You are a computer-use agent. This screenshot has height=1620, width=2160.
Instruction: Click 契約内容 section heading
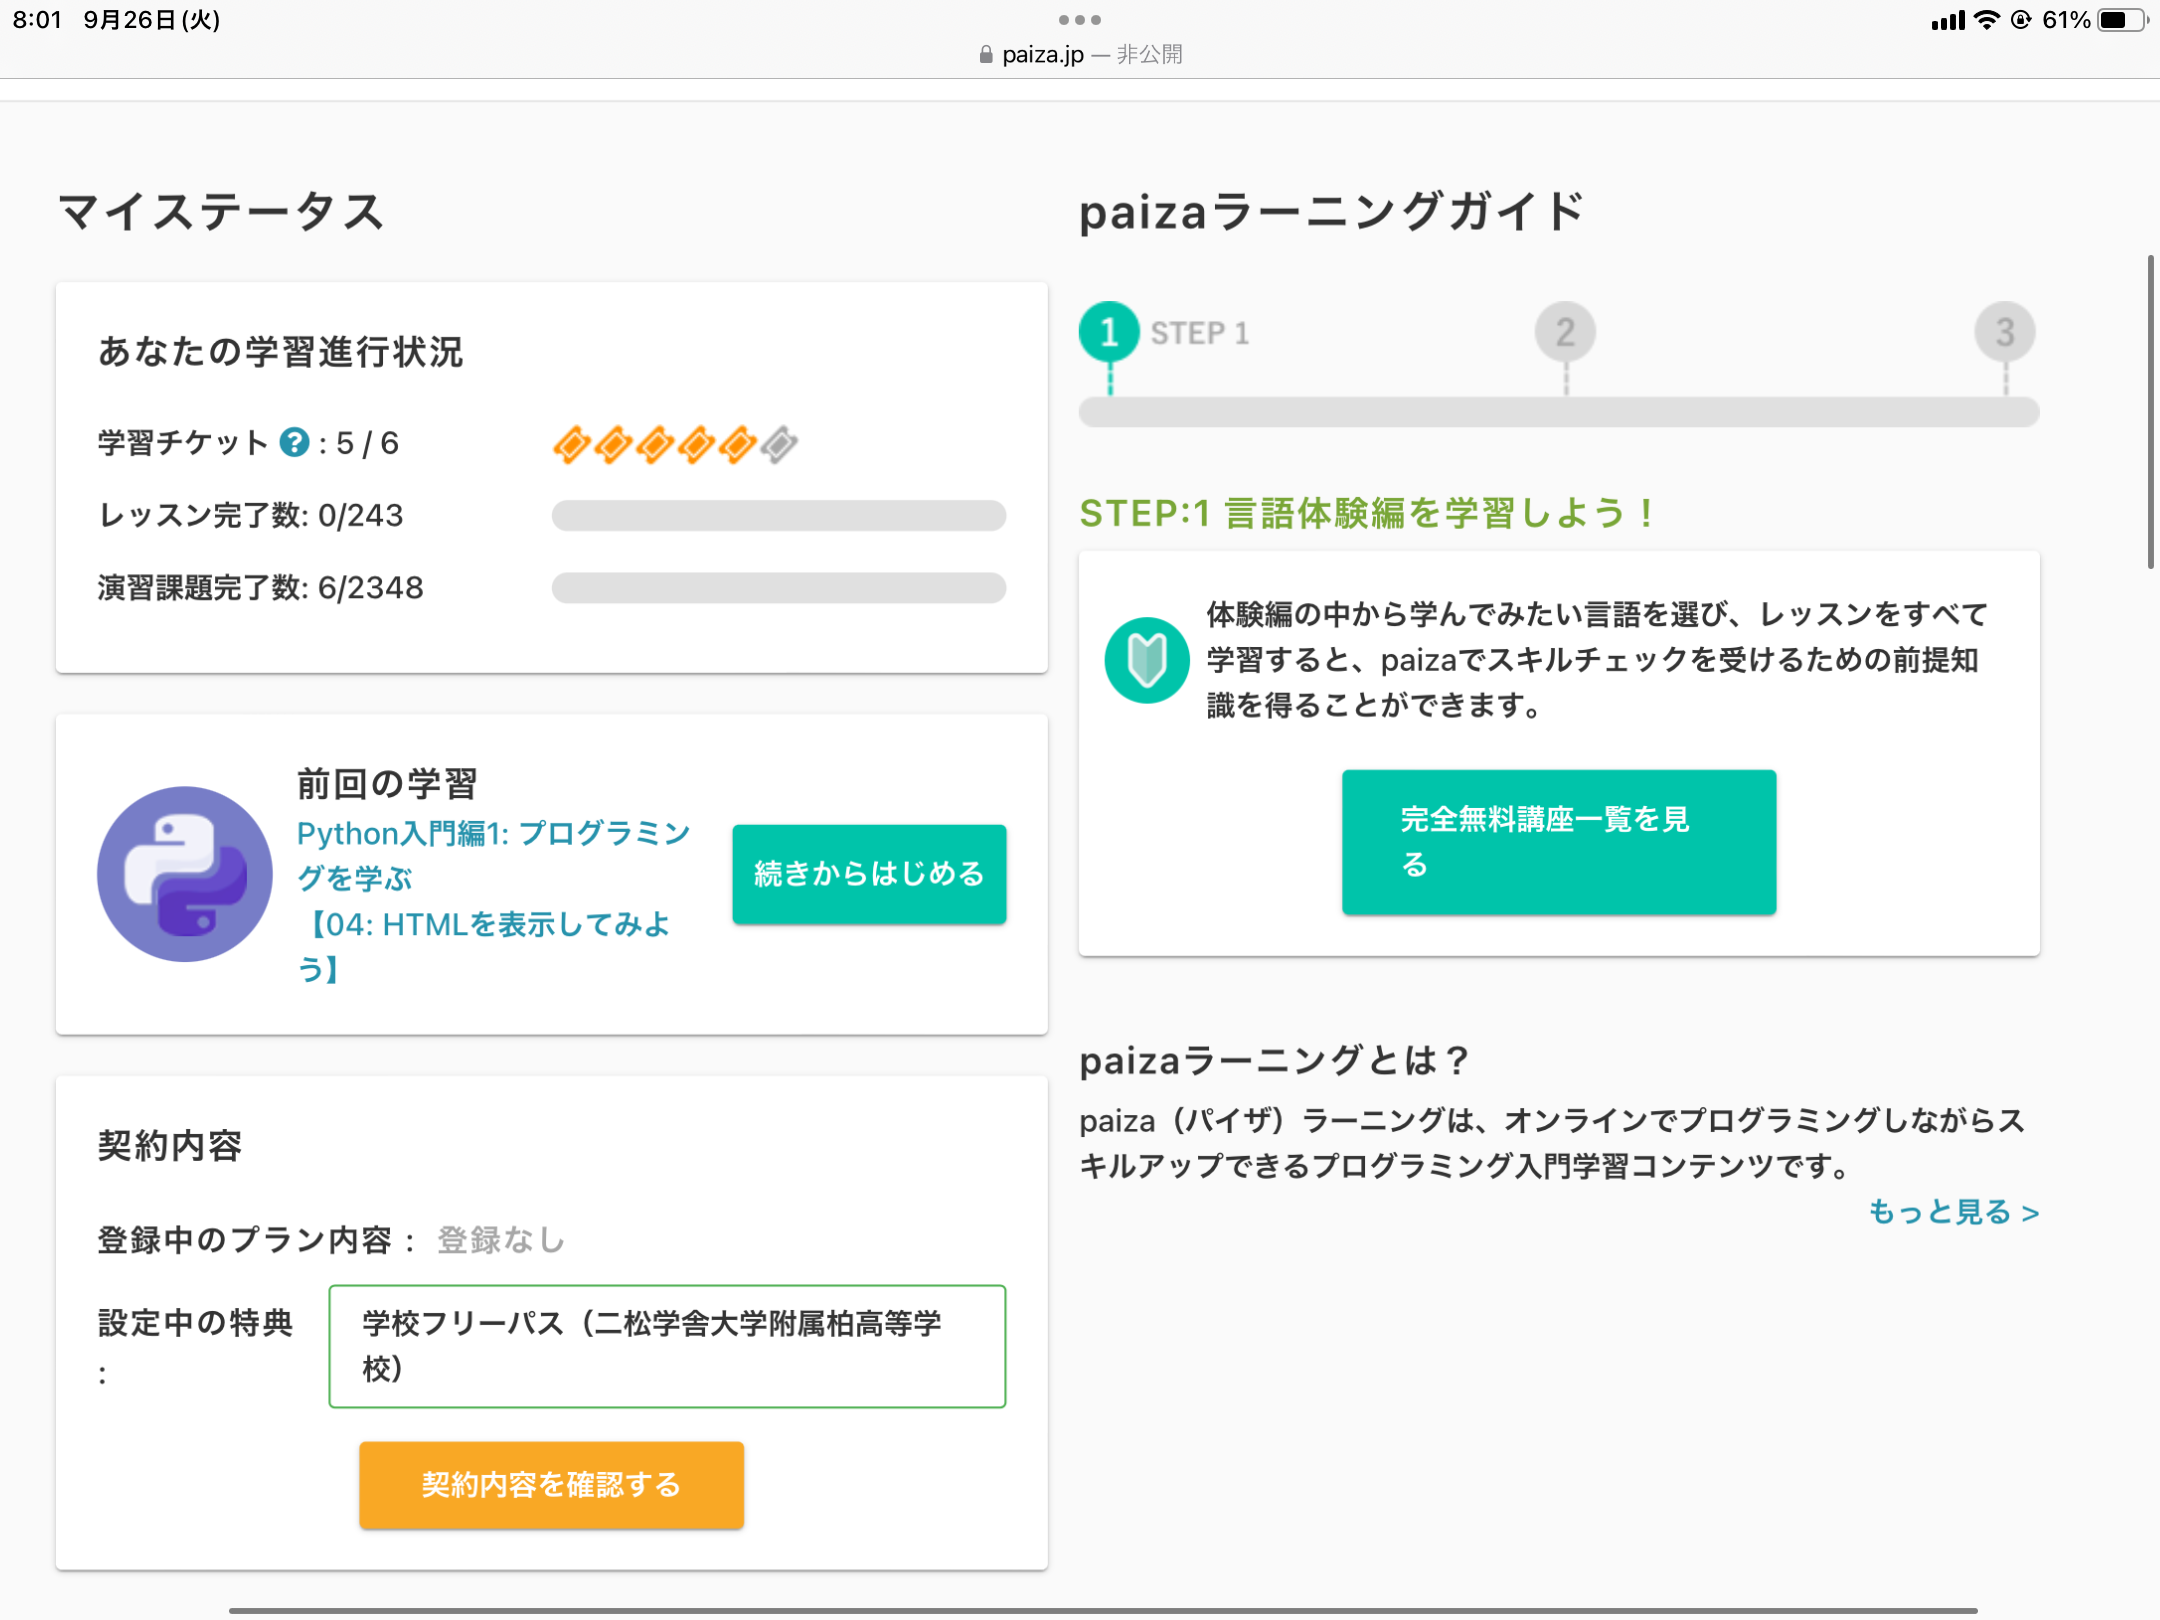pyautogui.click(x=170, y=1146)
